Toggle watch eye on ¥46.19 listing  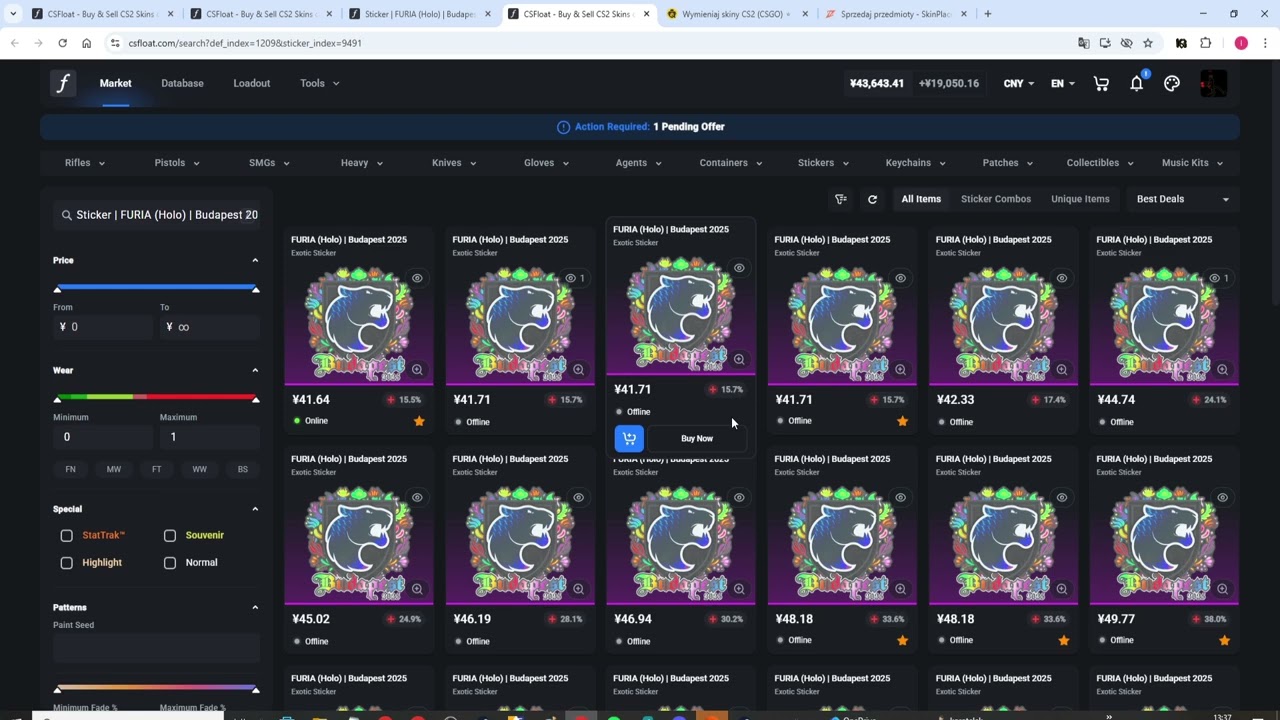click(x=578, y=497)
